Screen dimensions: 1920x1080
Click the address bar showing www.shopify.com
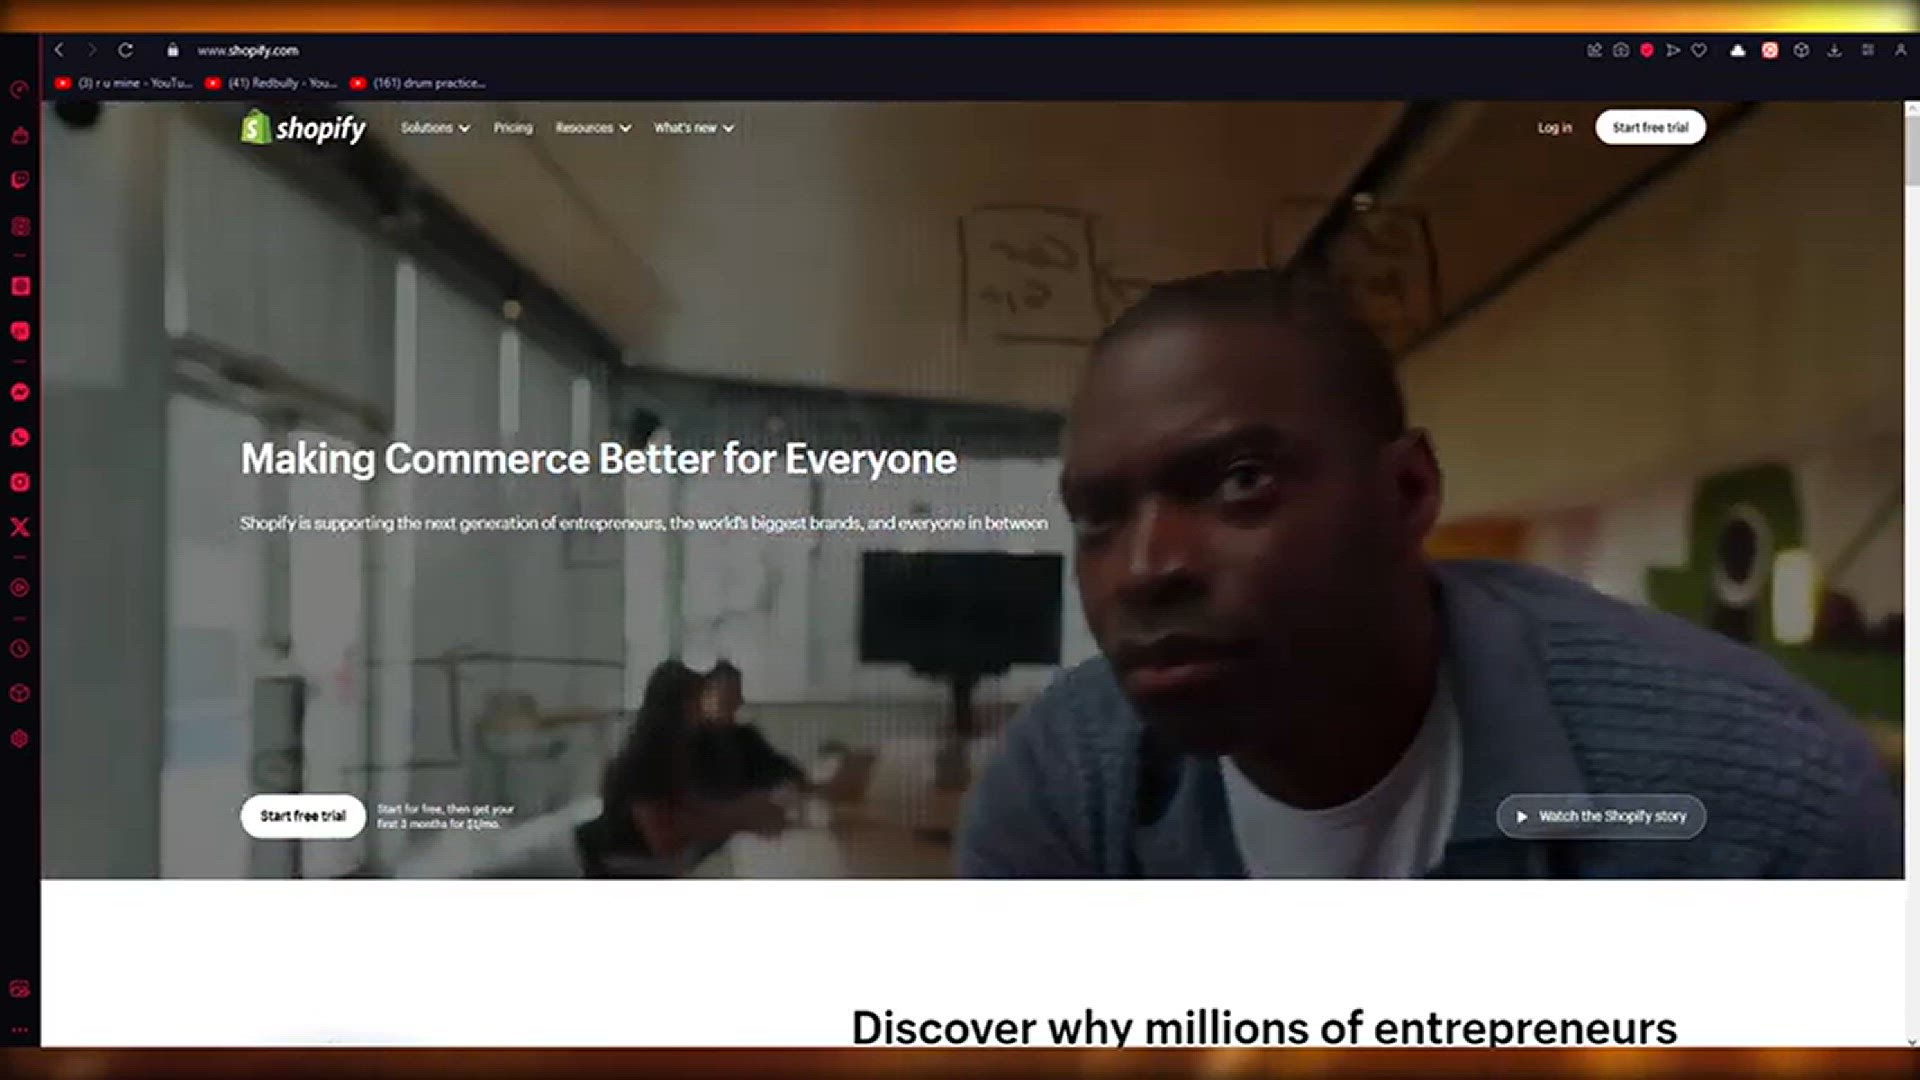(248, 50)
